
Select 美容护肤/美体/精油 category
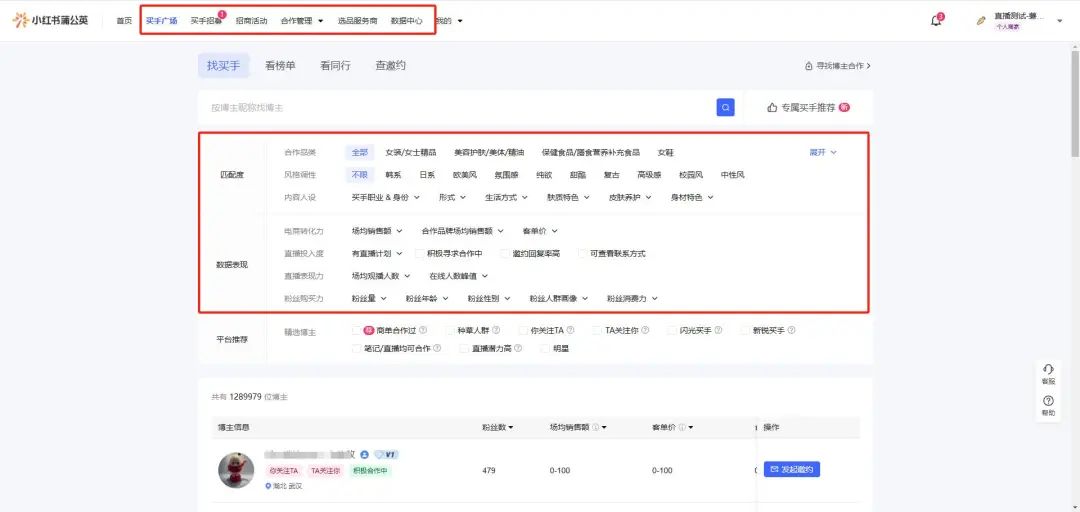[489, 152]
